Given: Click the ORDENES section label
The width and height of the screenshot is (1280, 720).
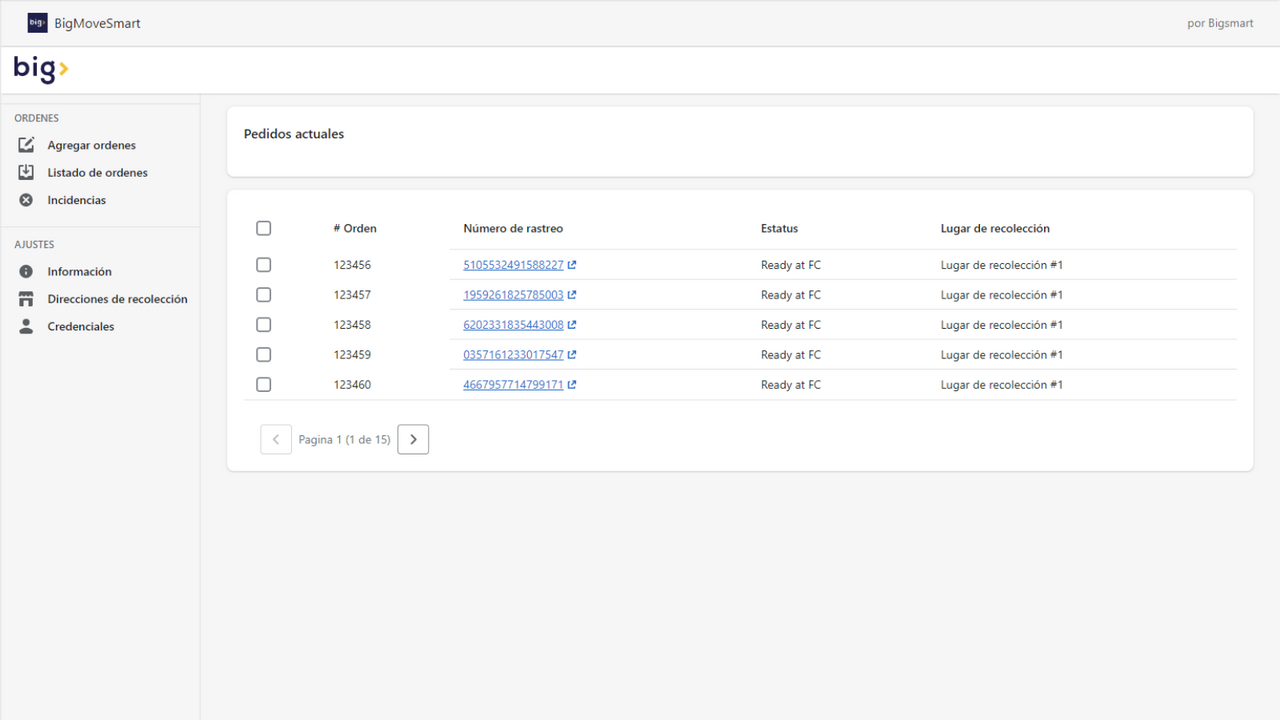Looking at the screenshot, I should point(37,118).
